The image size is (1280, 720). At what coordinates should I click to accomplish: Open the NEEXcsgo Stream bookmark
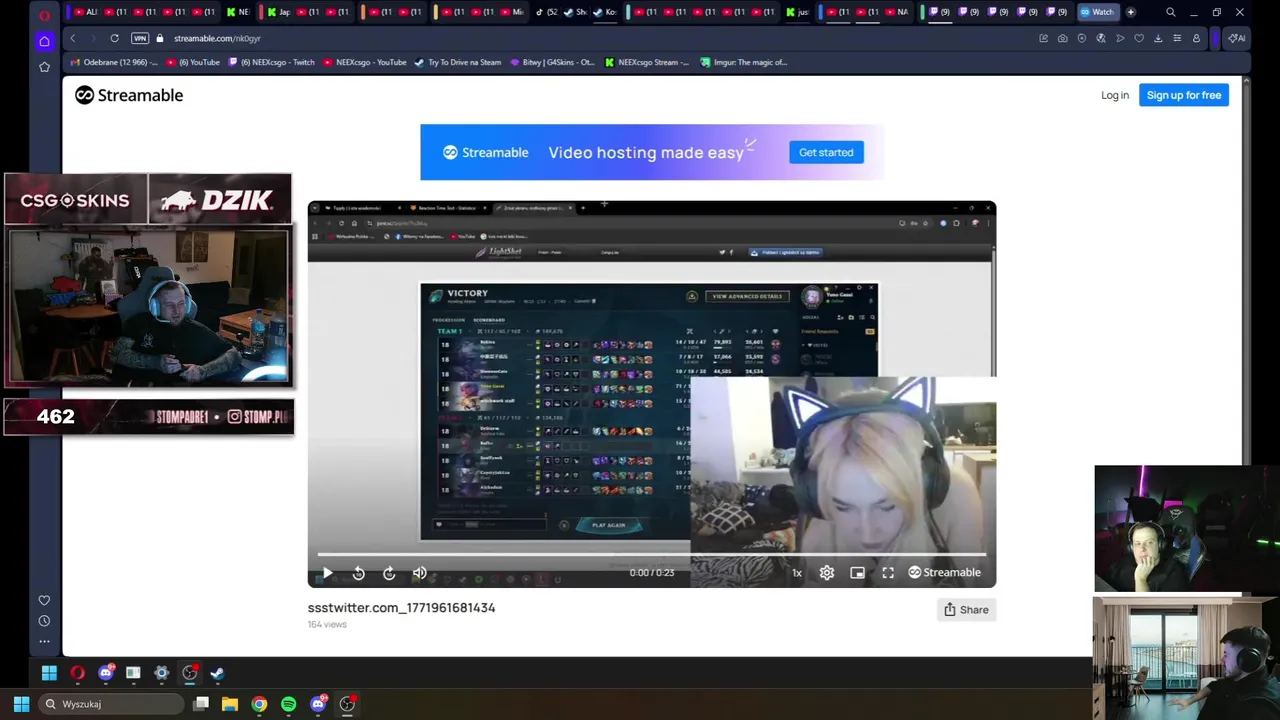point(647,62)
